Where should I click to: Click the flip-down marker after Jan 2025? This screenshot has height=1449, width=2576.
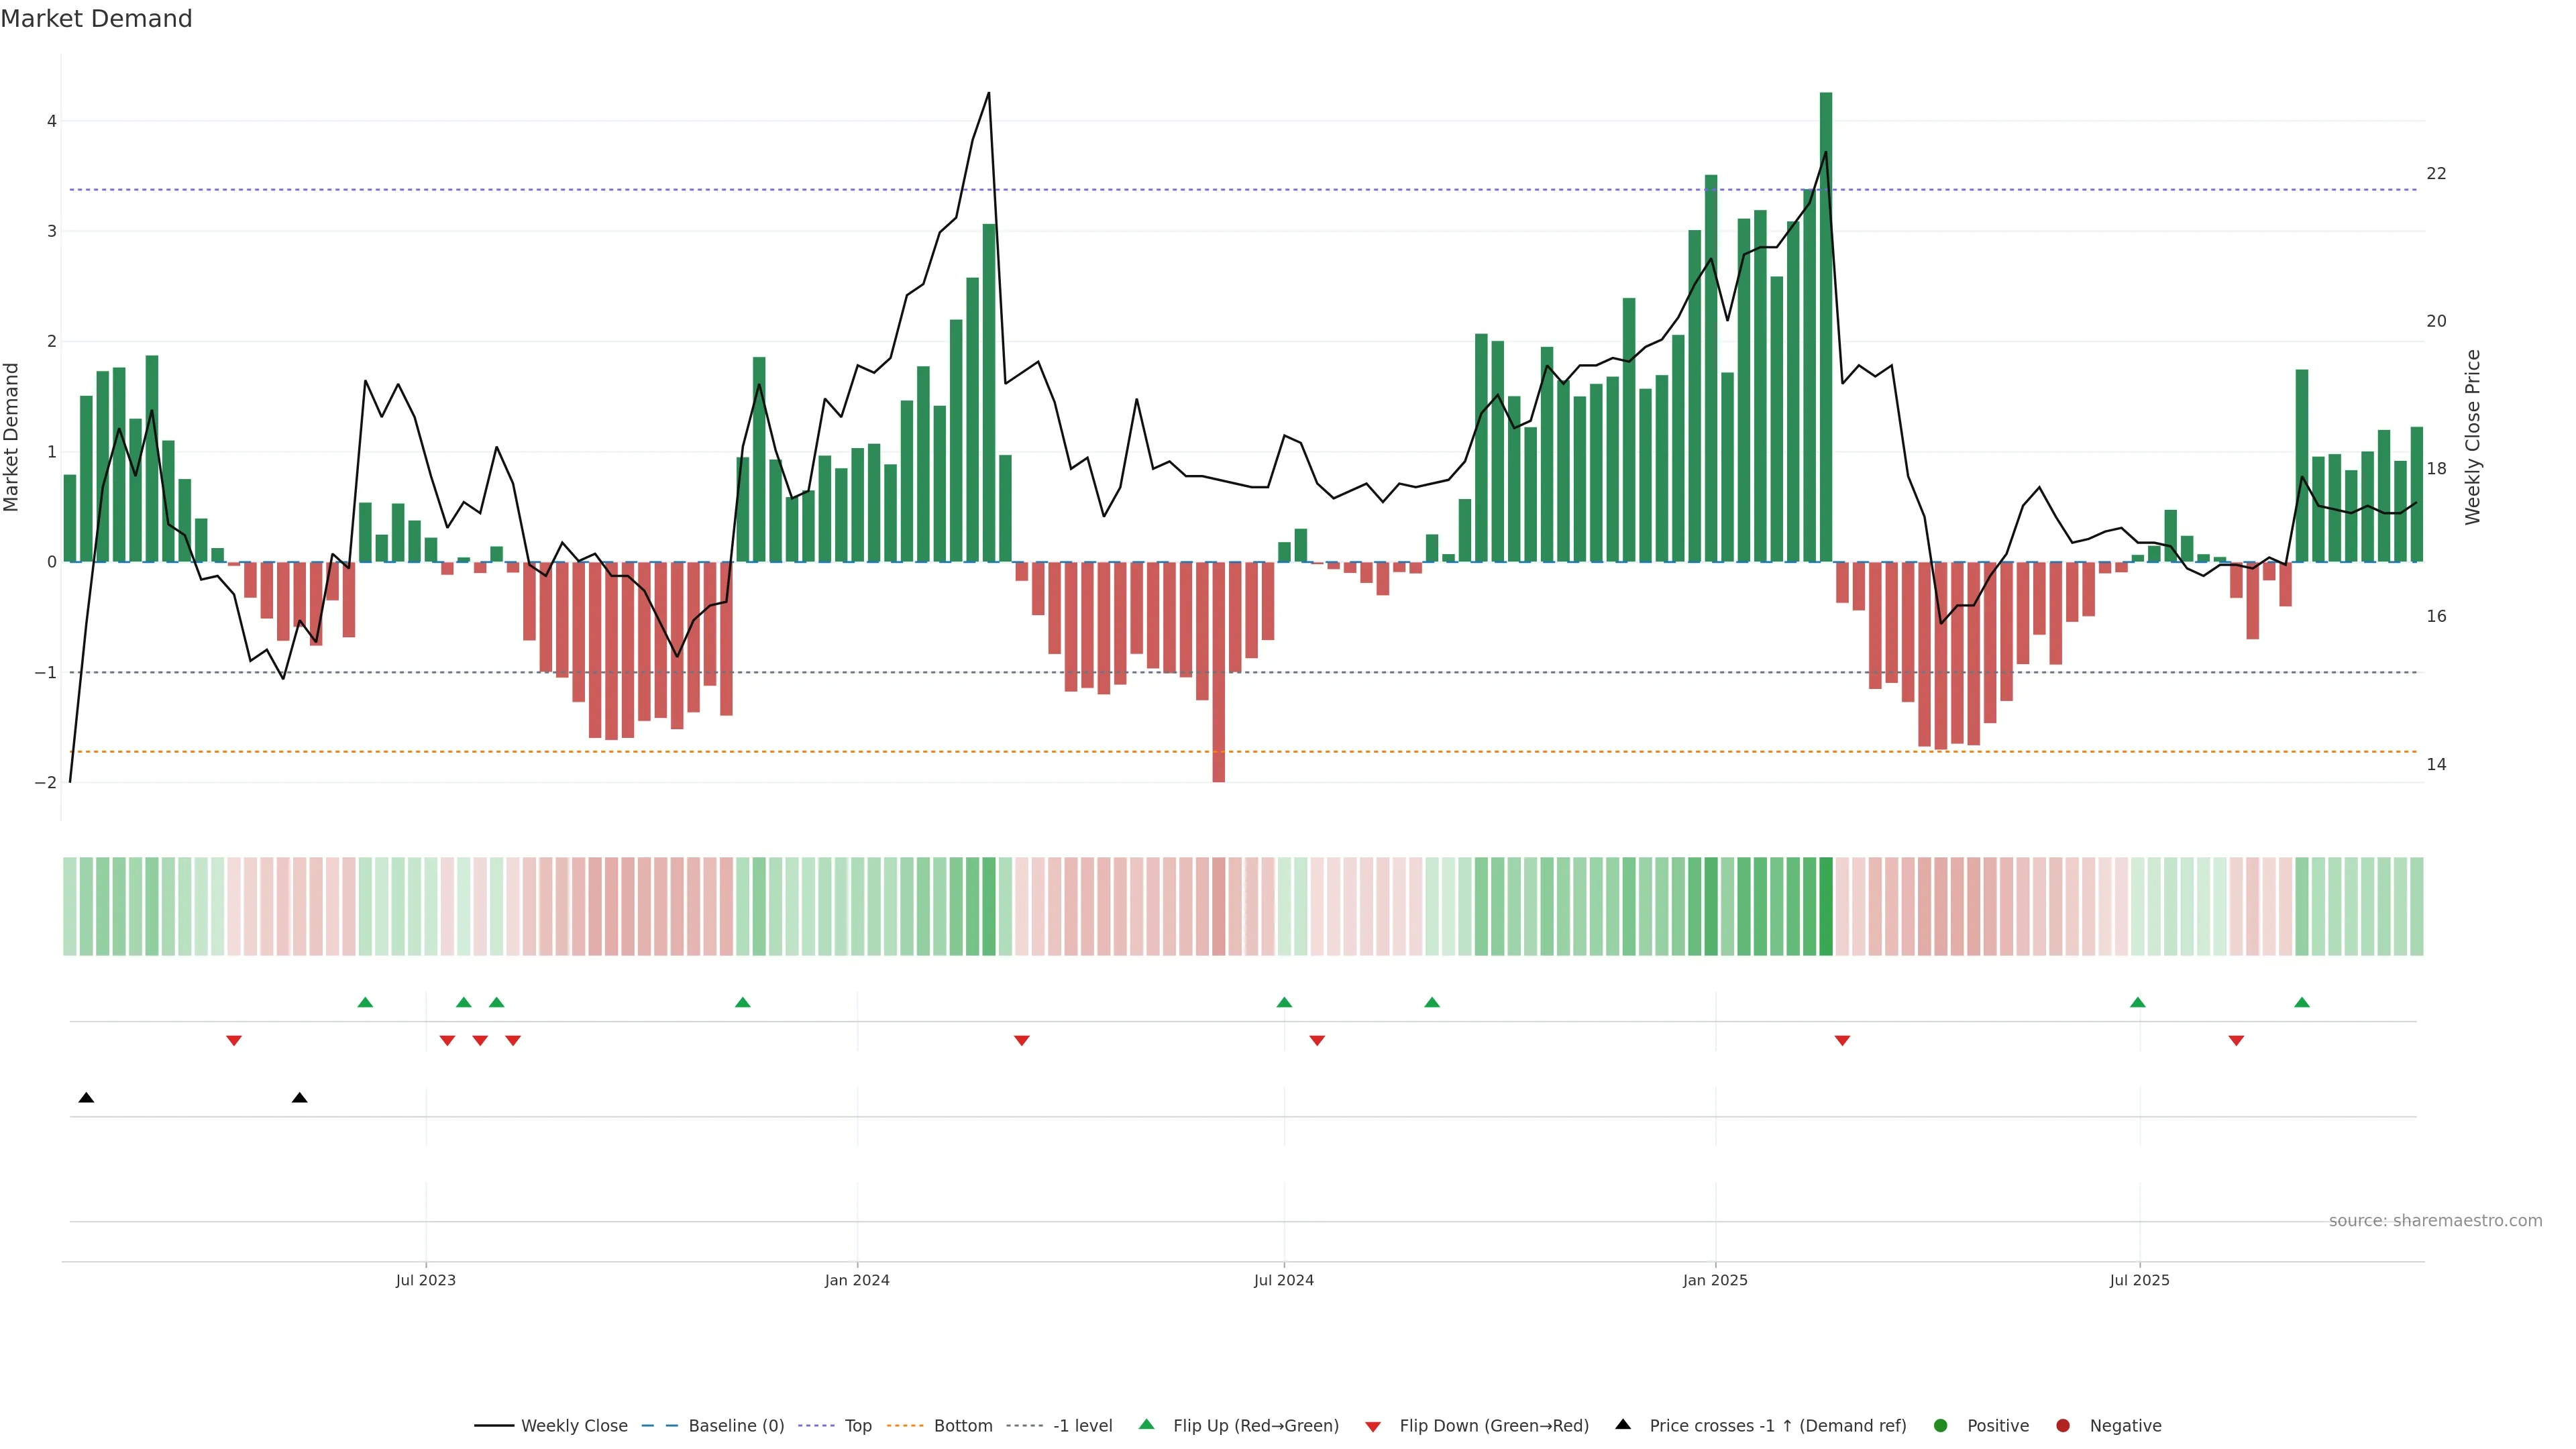pyautogui.click(x=1842, y=1041)
